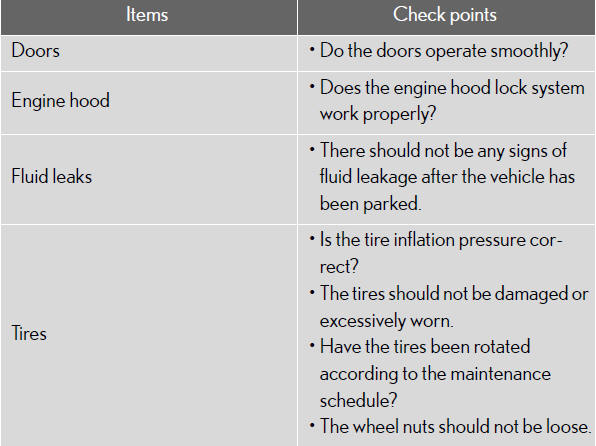Click 'The wheel nuts should not be loose' line
Viewport: 596px width, 446px height.
[455, 427]
